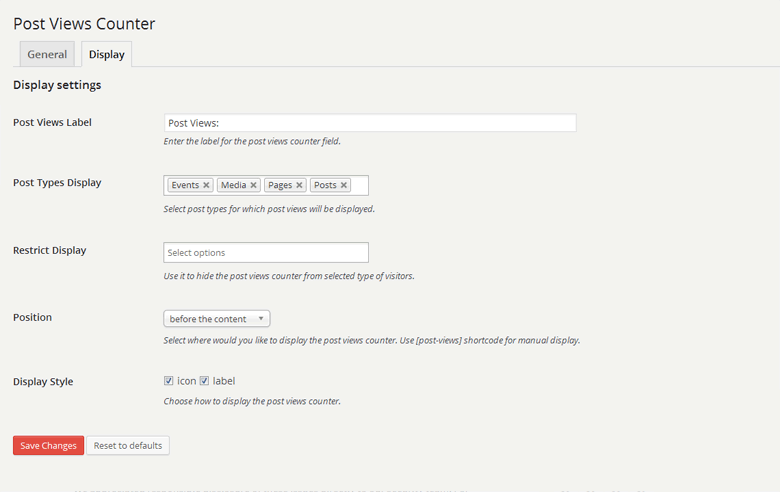
Task: Click the Display settings section heading
Action: (x=57, y=85)
